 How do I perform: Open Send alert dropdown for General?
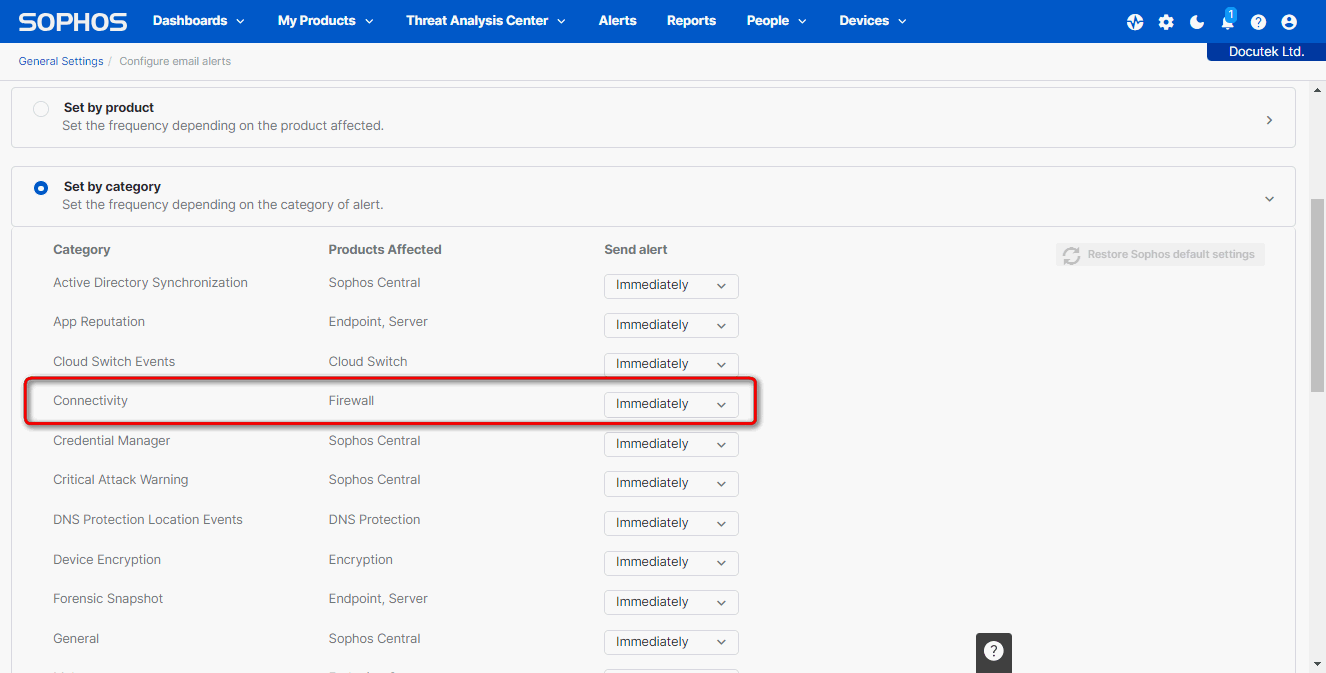[671, 642]
